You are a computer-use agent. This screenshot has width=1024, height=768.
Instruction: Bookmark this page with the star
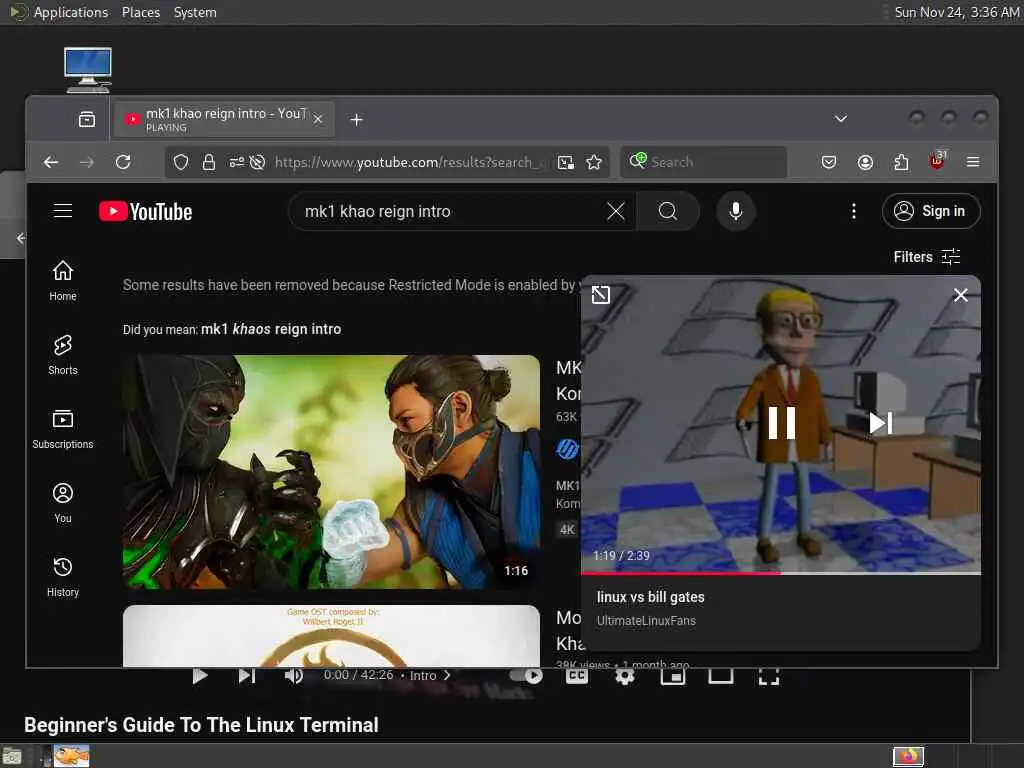594,162
